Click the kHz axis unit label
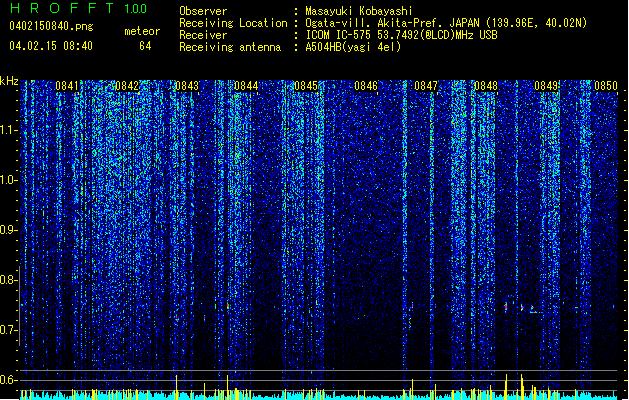 9,81
